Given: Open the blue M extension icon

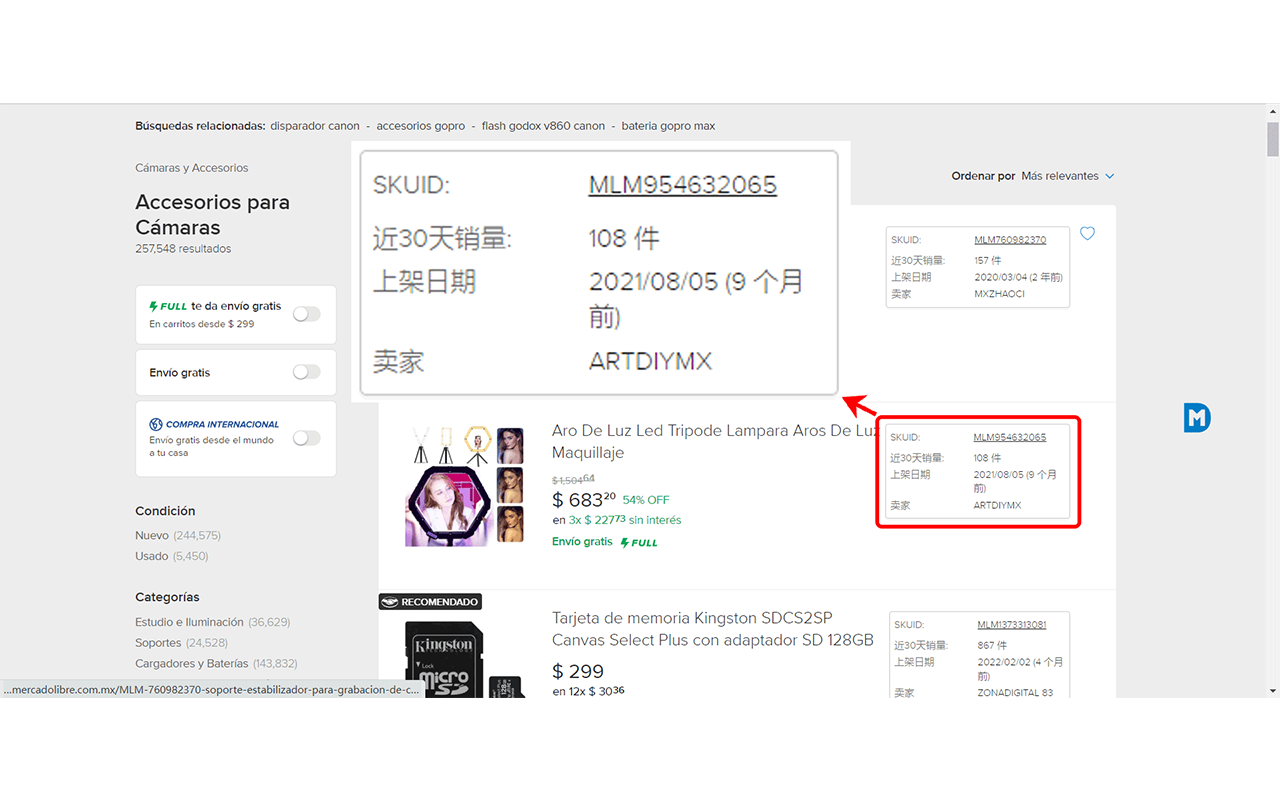Looking at the screenshot, I should coord(1197,418).
